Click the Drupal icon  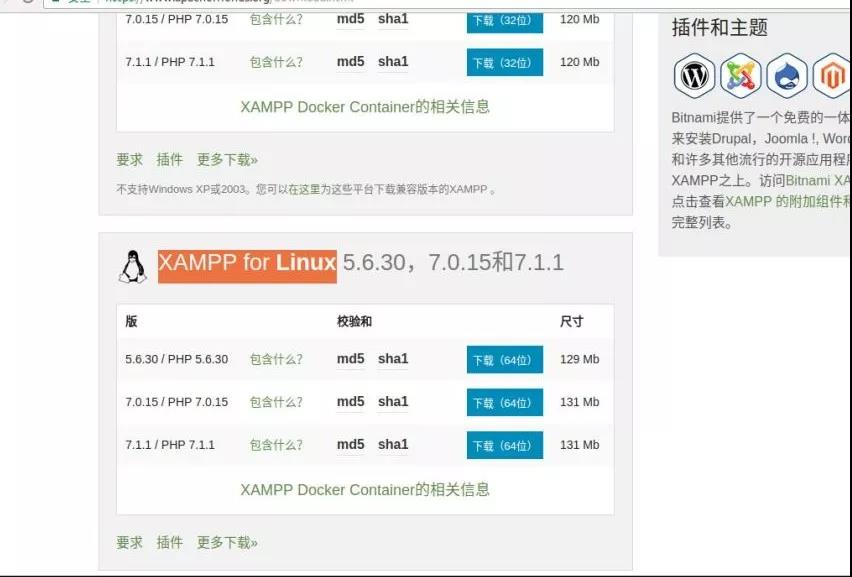[x=787, y=76]
